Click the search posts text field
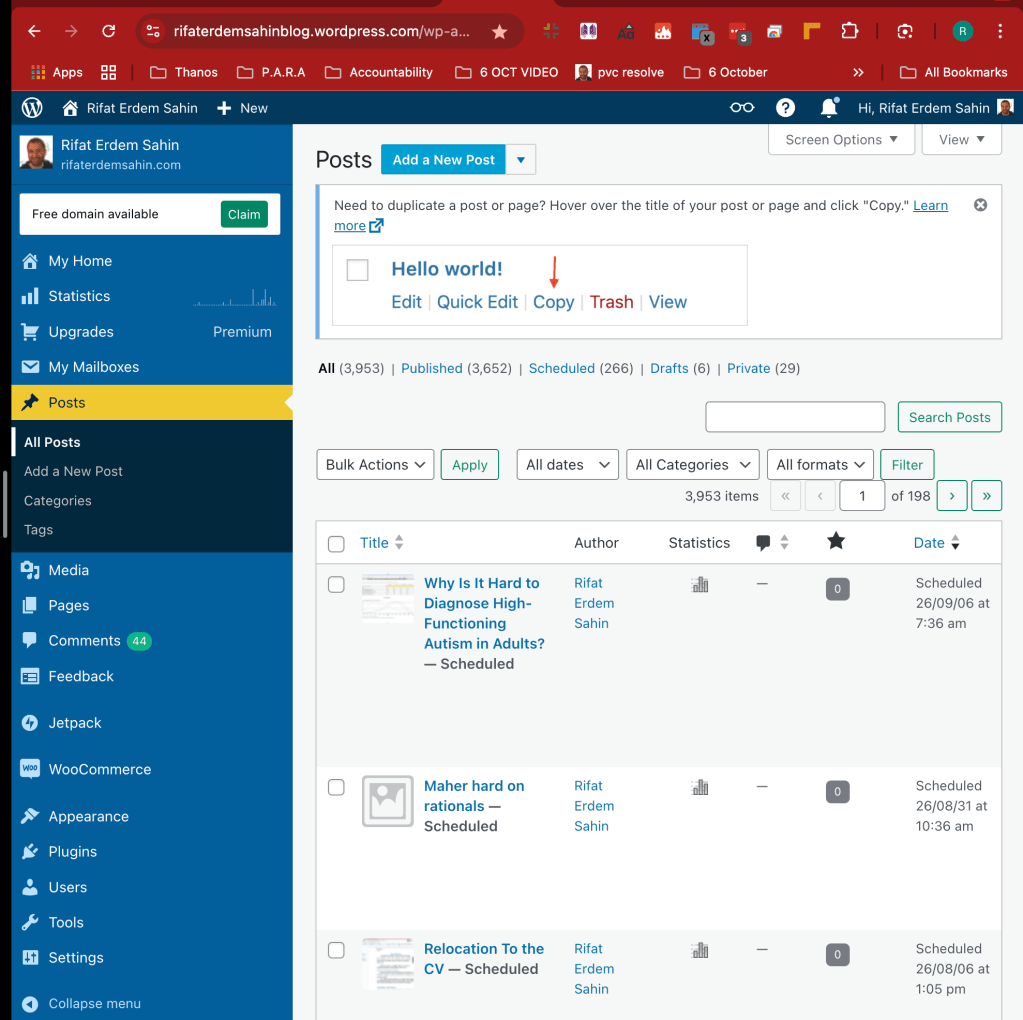The width and height of the screenshot is (1023, 1020). [795, 417]
